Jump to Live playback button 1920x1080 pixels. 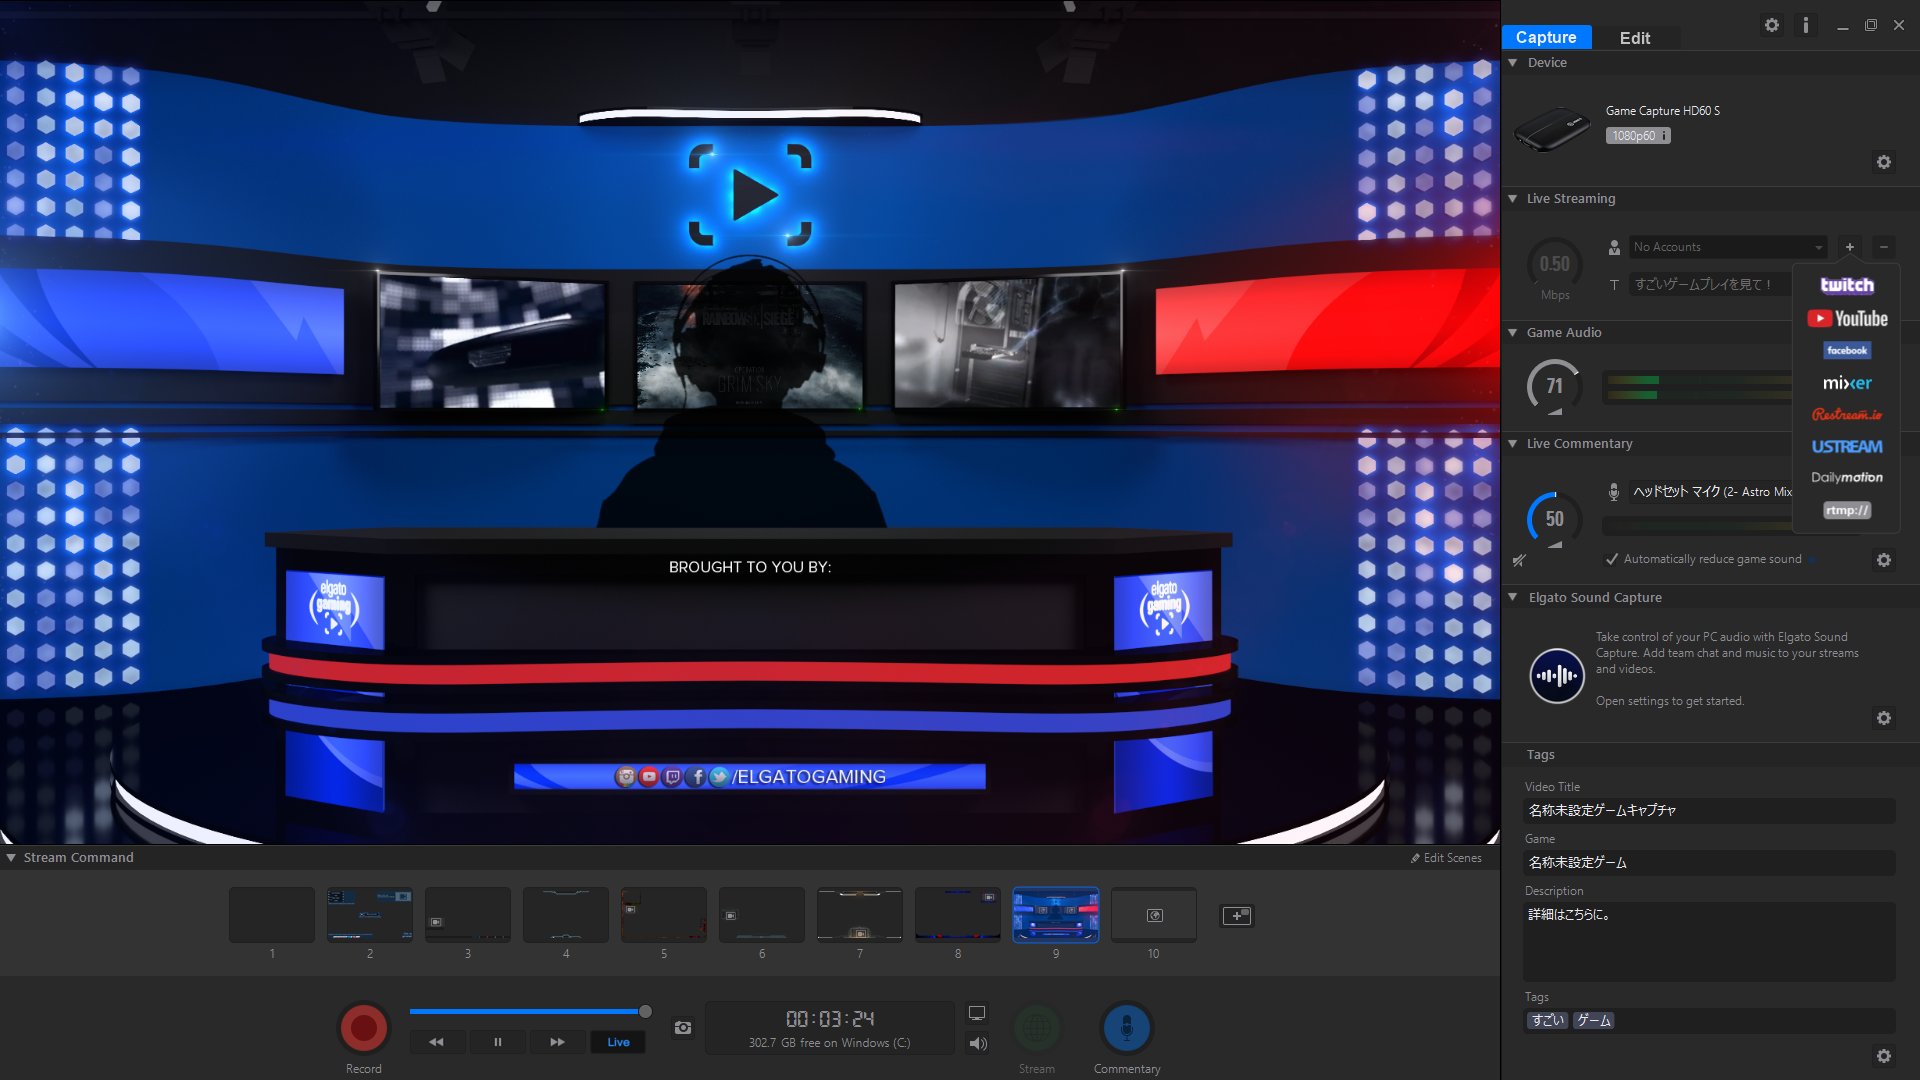(x=618, y=1042)
